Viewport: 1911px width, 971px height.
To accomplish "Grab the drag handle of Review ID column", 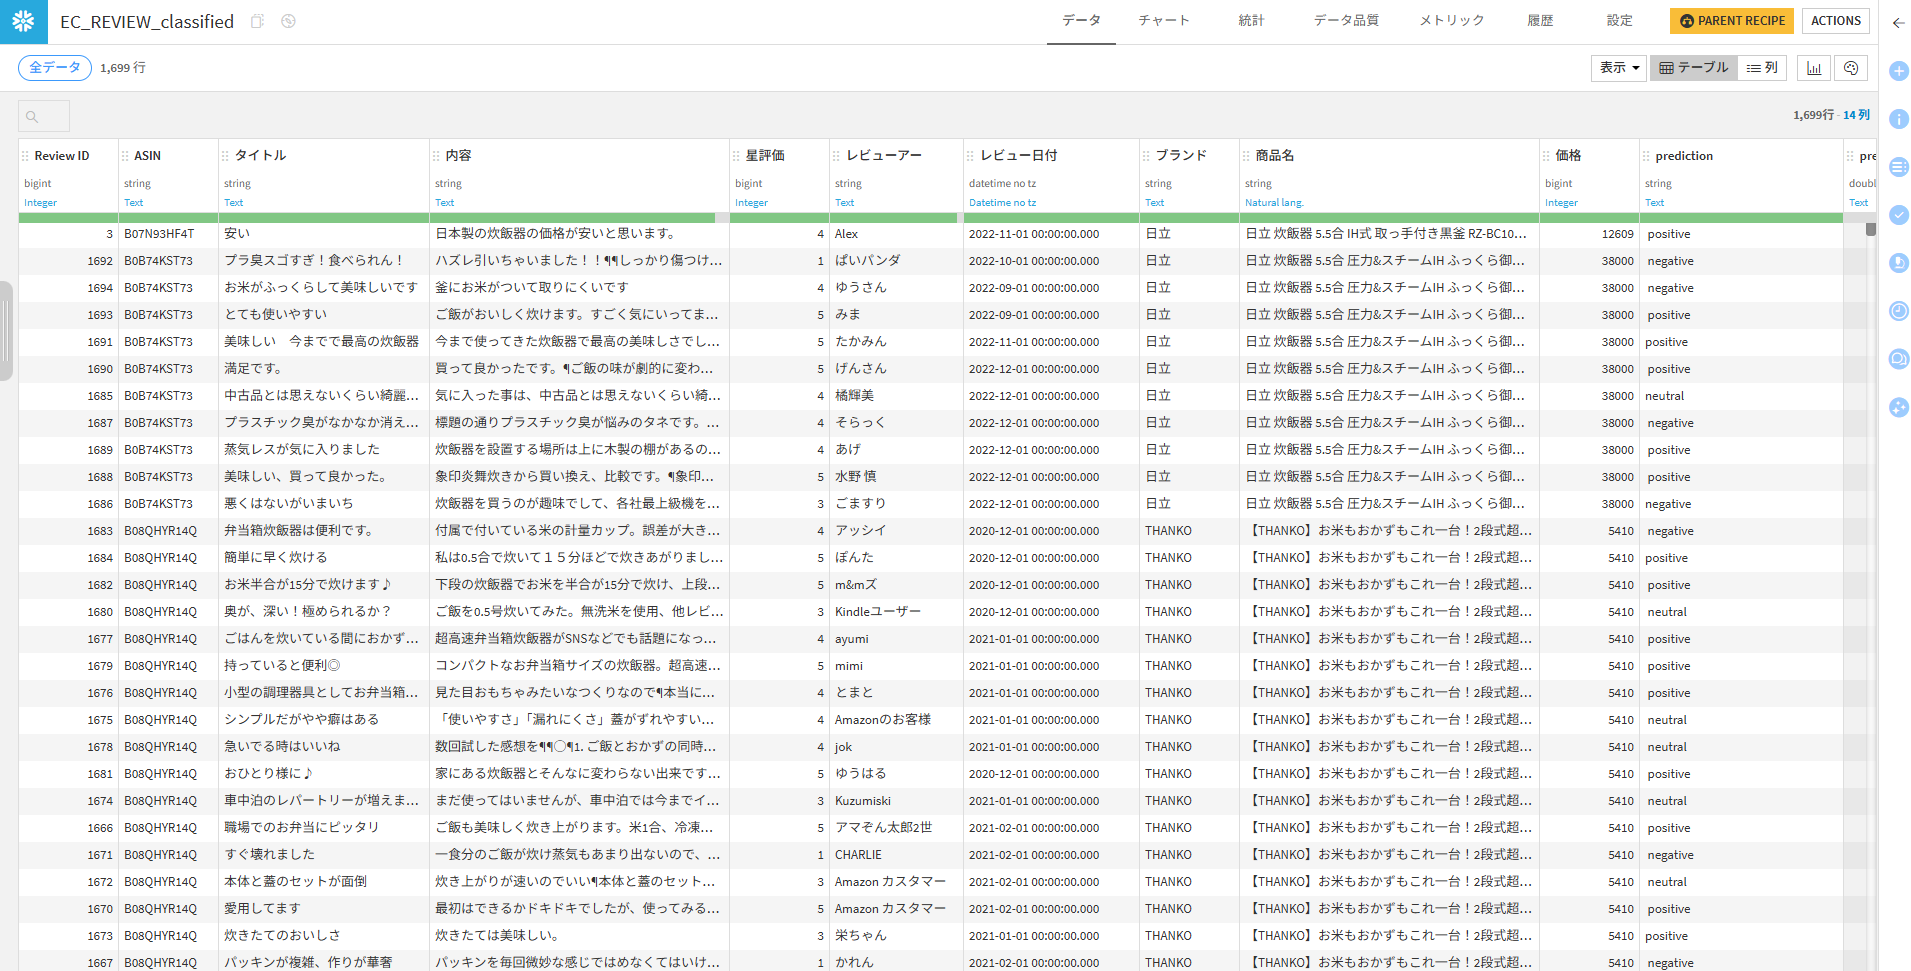I will (x=26, y=156).
